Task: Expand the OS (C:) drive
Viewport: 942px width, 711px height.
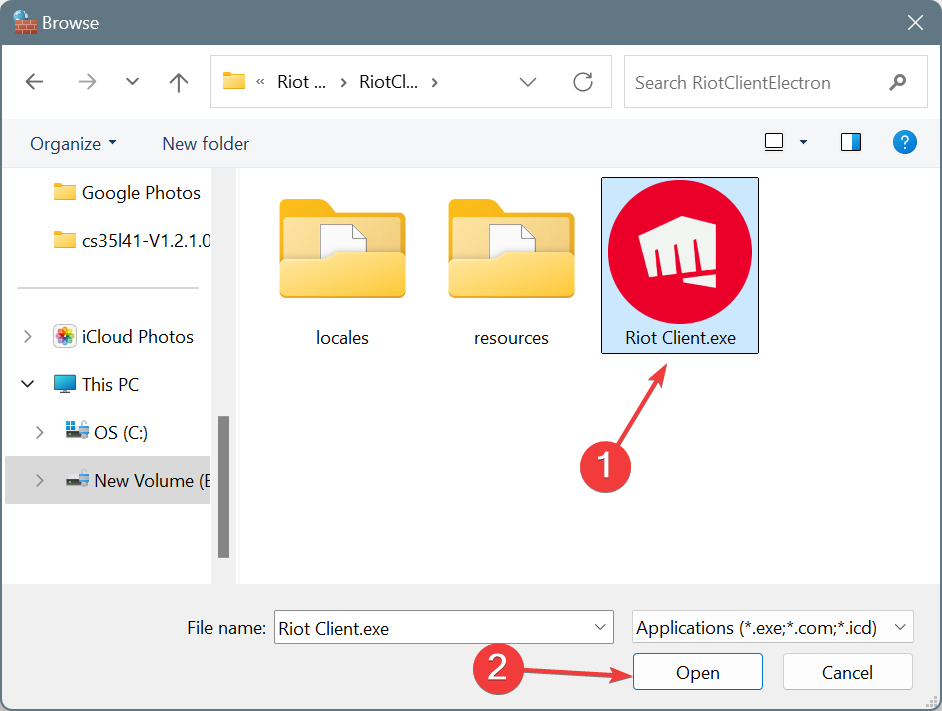Action: [x=40, y=432]
